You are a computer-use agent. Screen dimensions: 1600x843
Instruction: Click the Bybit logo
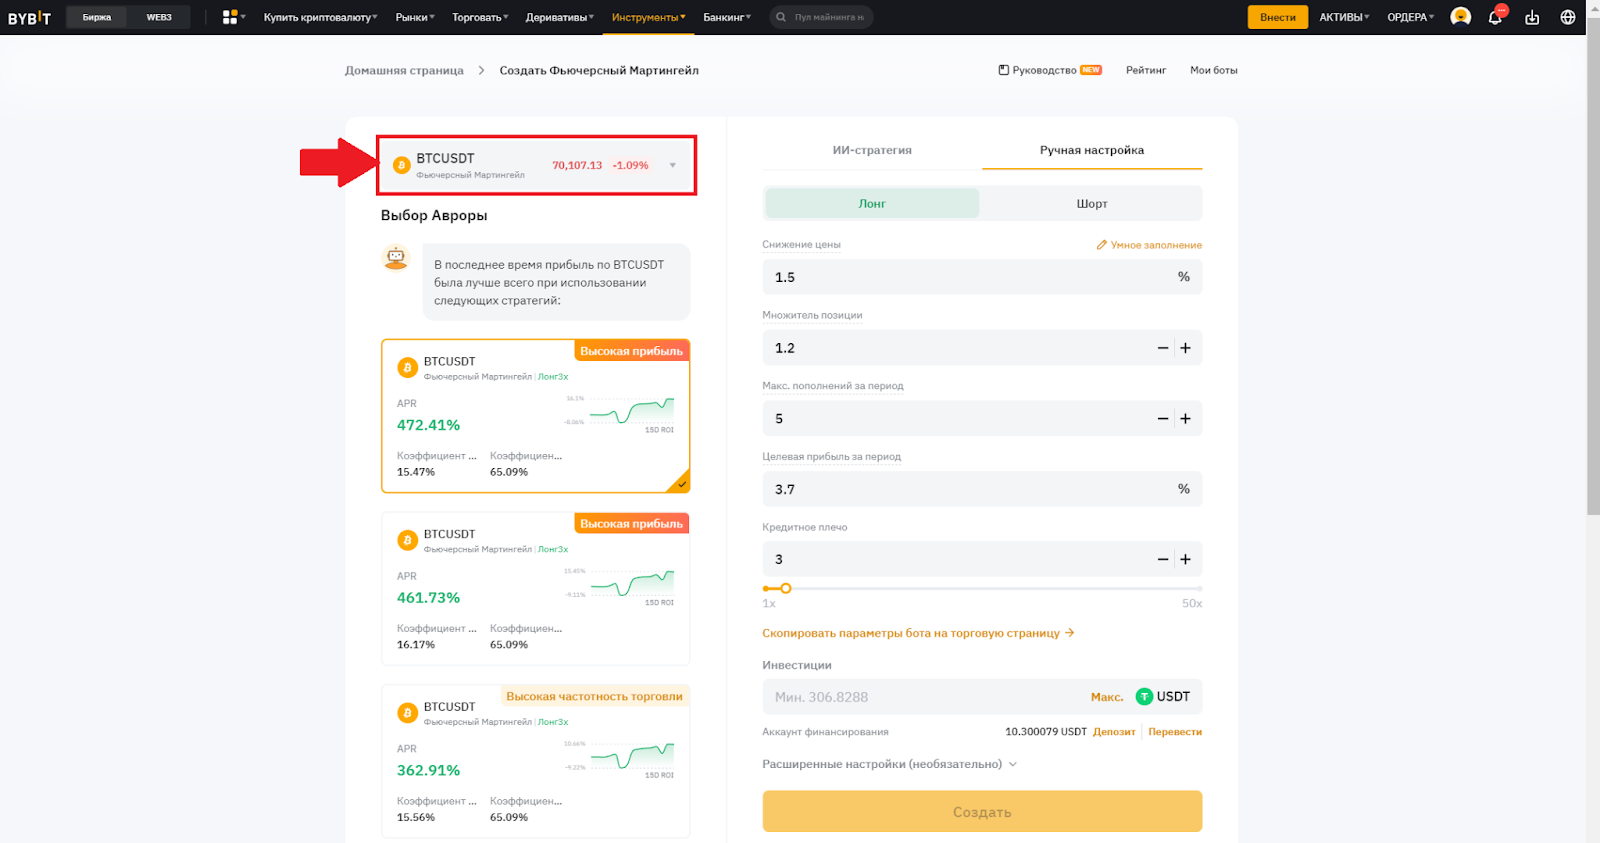point(29,17)
